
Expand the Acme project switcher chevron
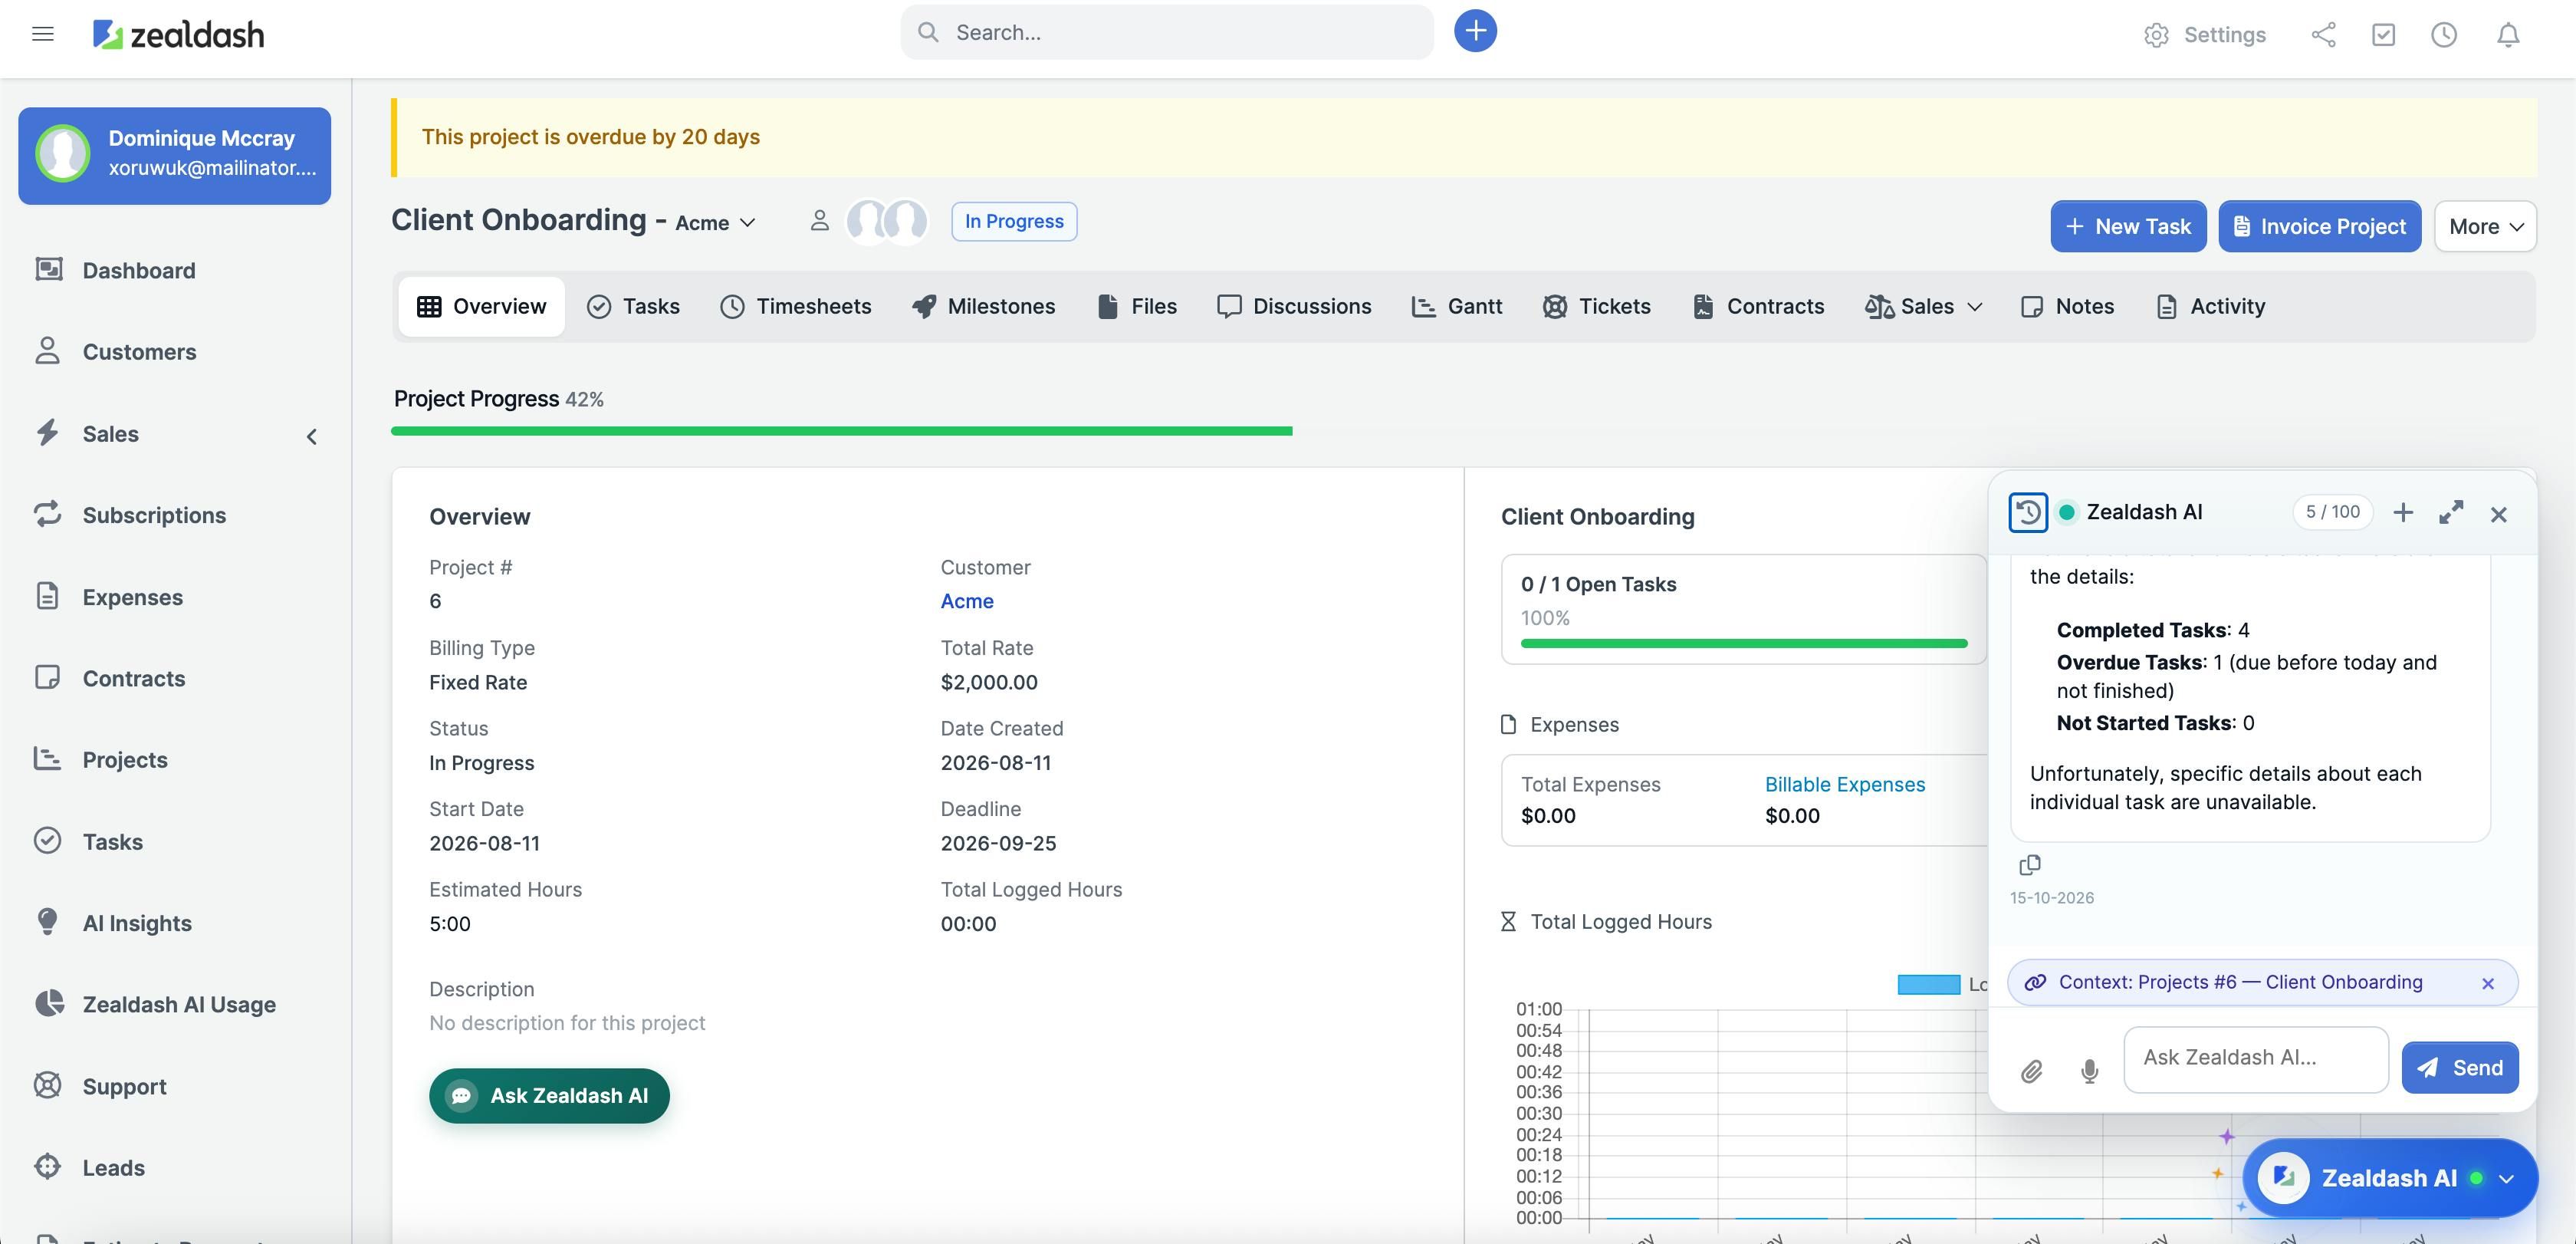point(747,223)
